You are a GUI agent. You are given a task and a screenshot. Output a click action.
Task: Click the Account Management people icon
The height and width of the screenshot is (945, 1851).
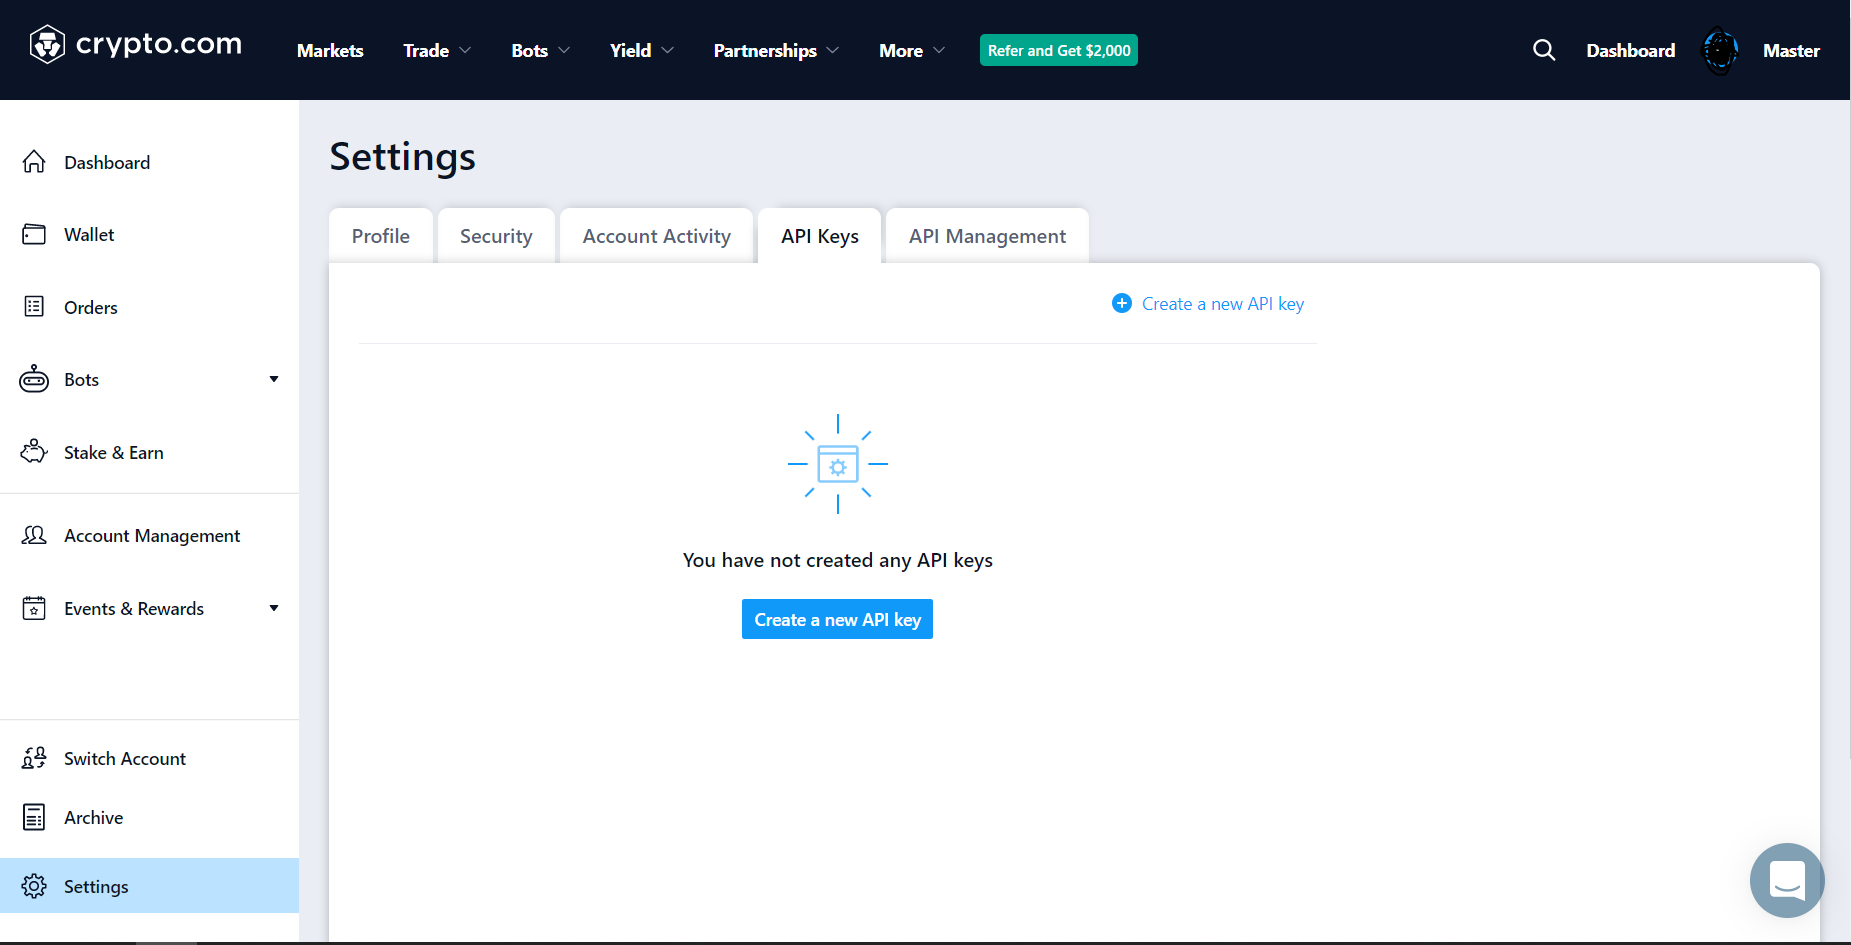tap(34, 535)
